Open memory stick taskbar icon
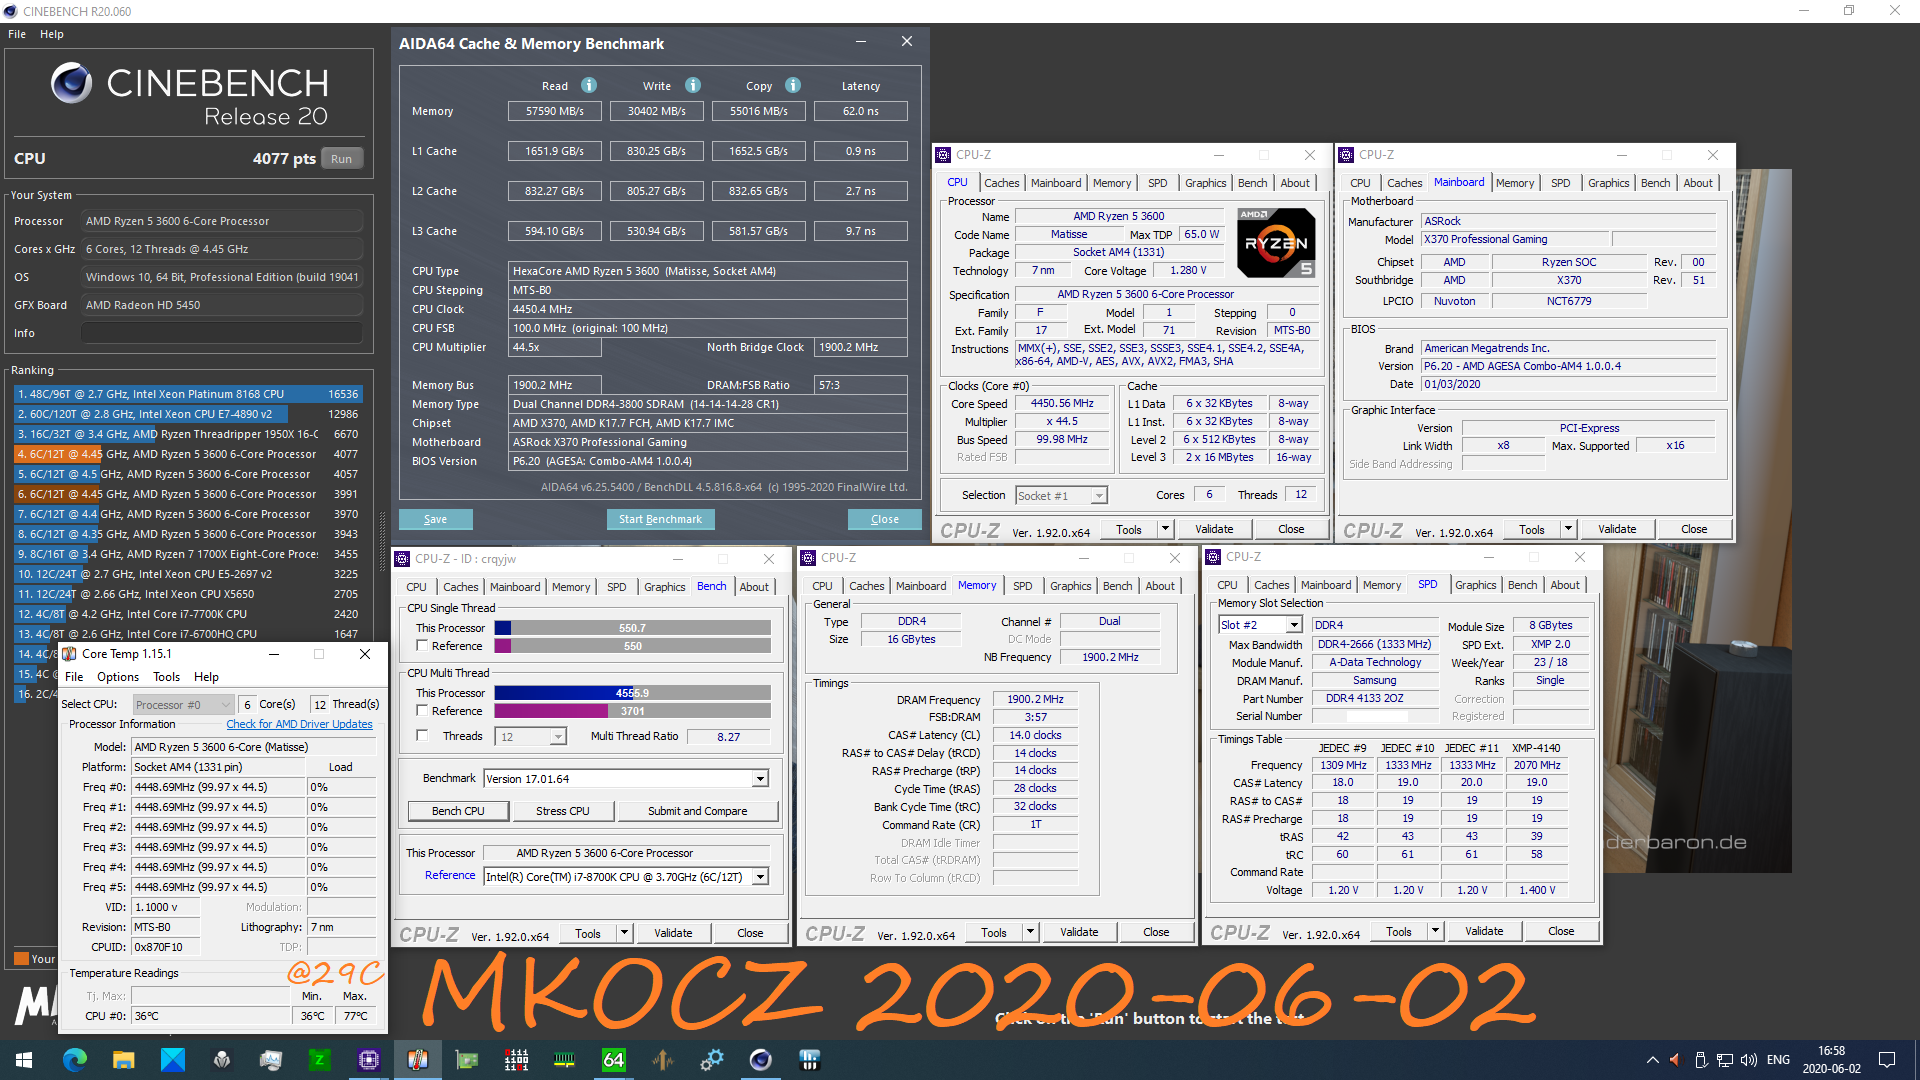 pos(565,1060)
